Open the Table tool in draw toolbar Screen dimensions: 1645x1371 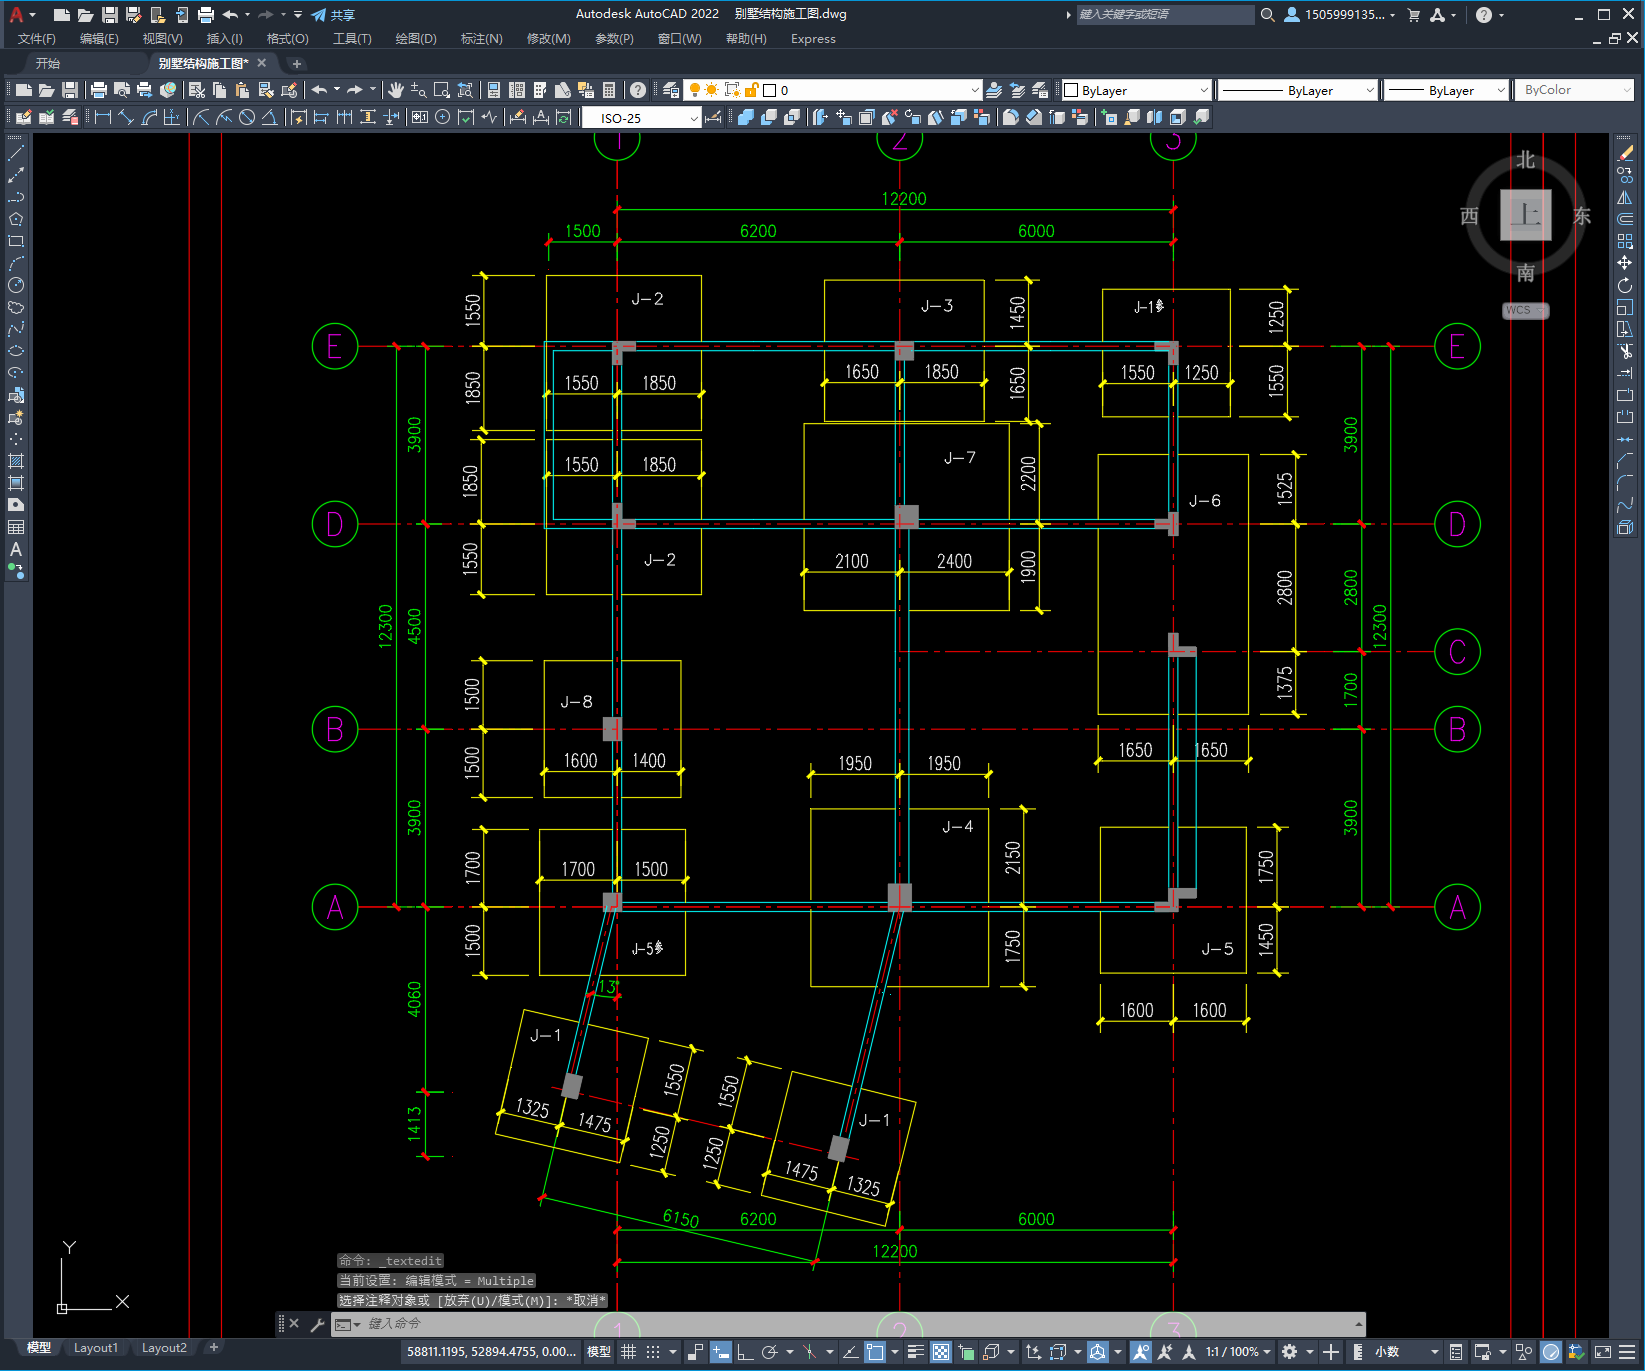coord(16,527)
